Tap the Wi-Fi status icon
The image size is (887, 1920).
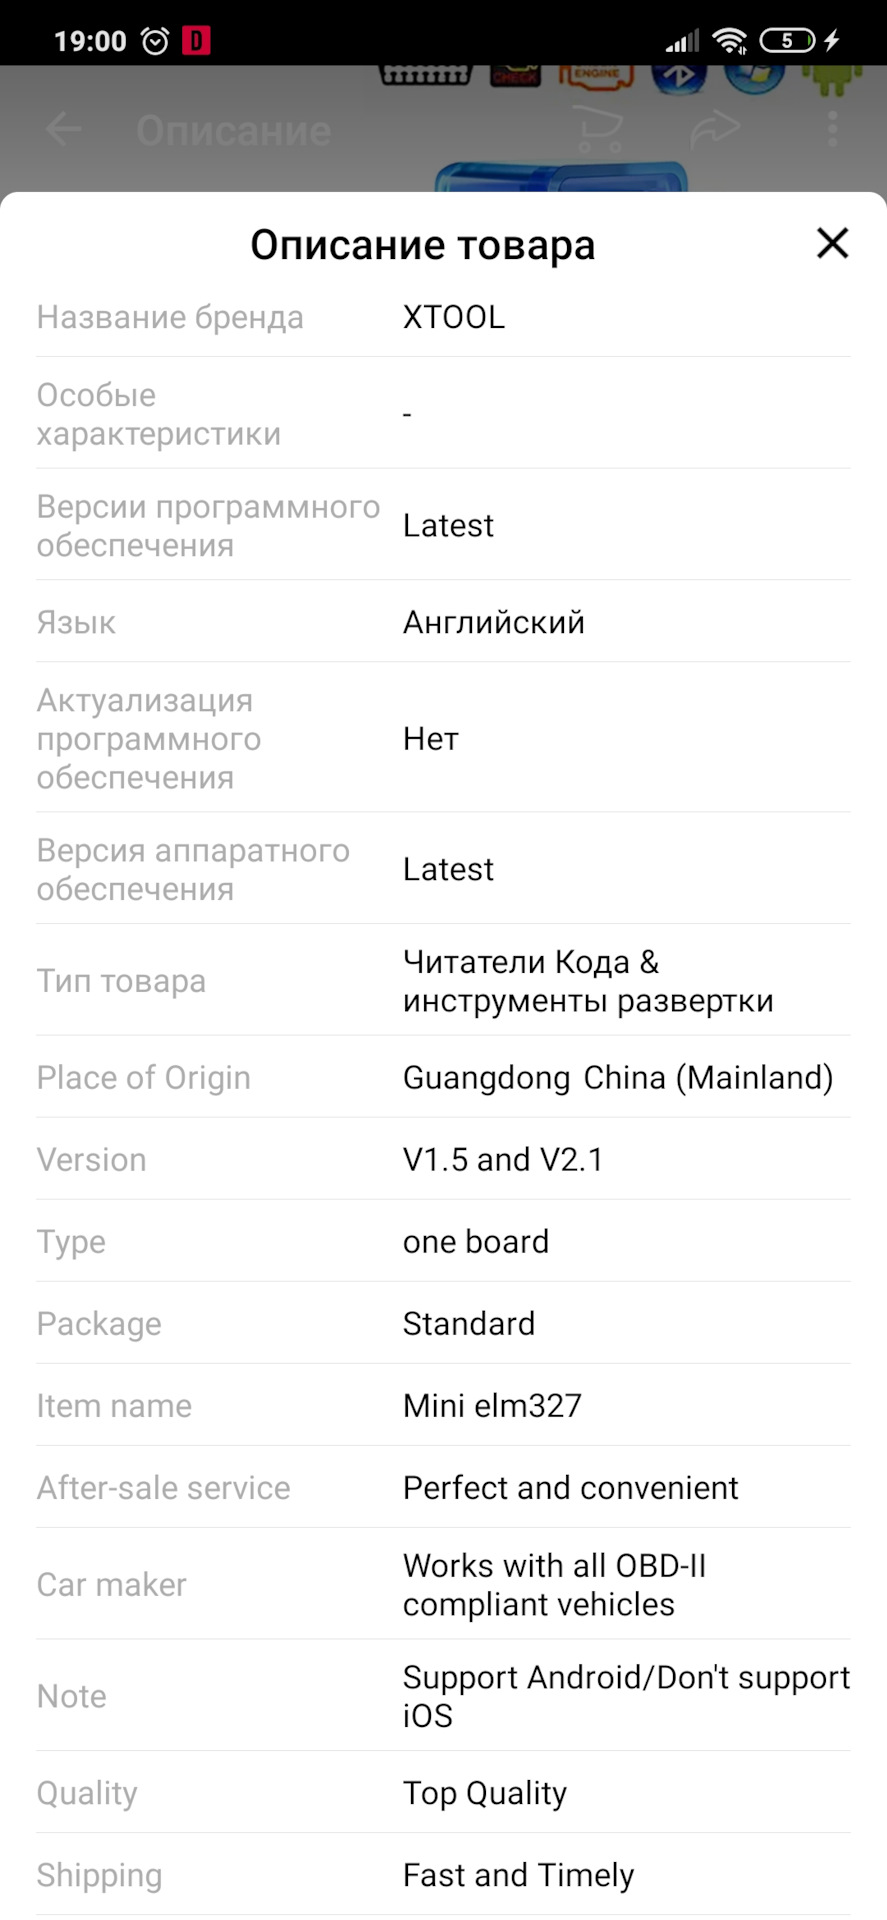pos(730,41)
